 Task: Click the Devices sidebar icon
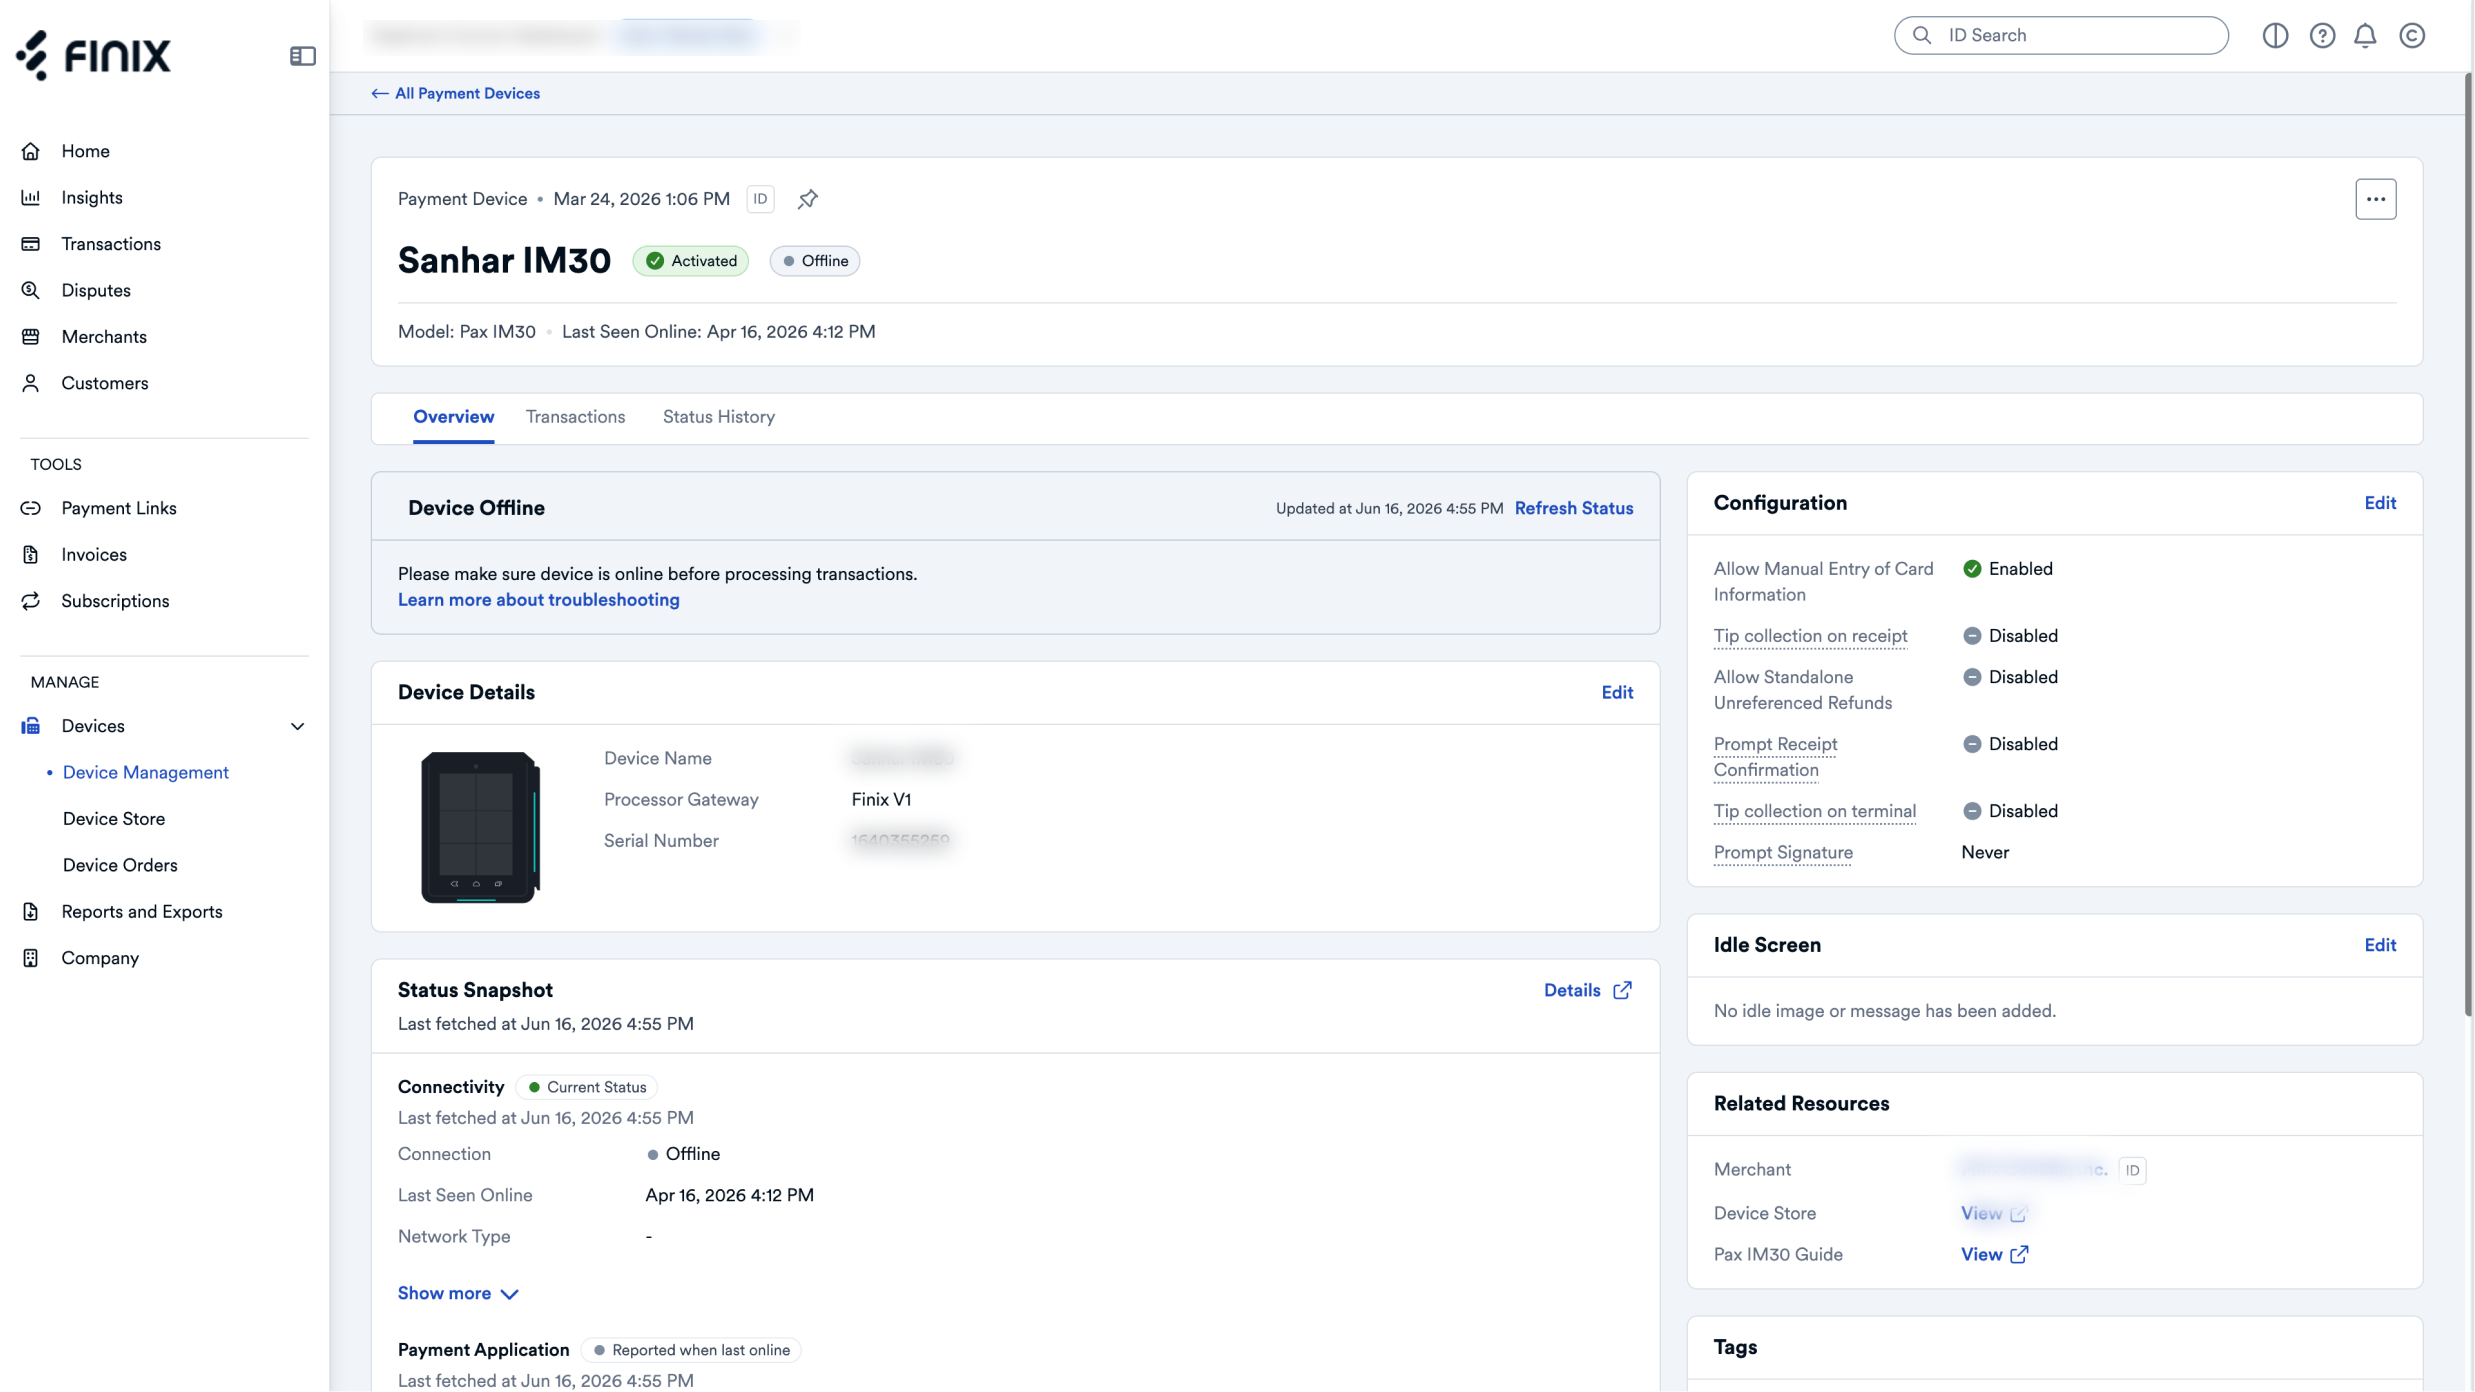click(x=31, y=726)
